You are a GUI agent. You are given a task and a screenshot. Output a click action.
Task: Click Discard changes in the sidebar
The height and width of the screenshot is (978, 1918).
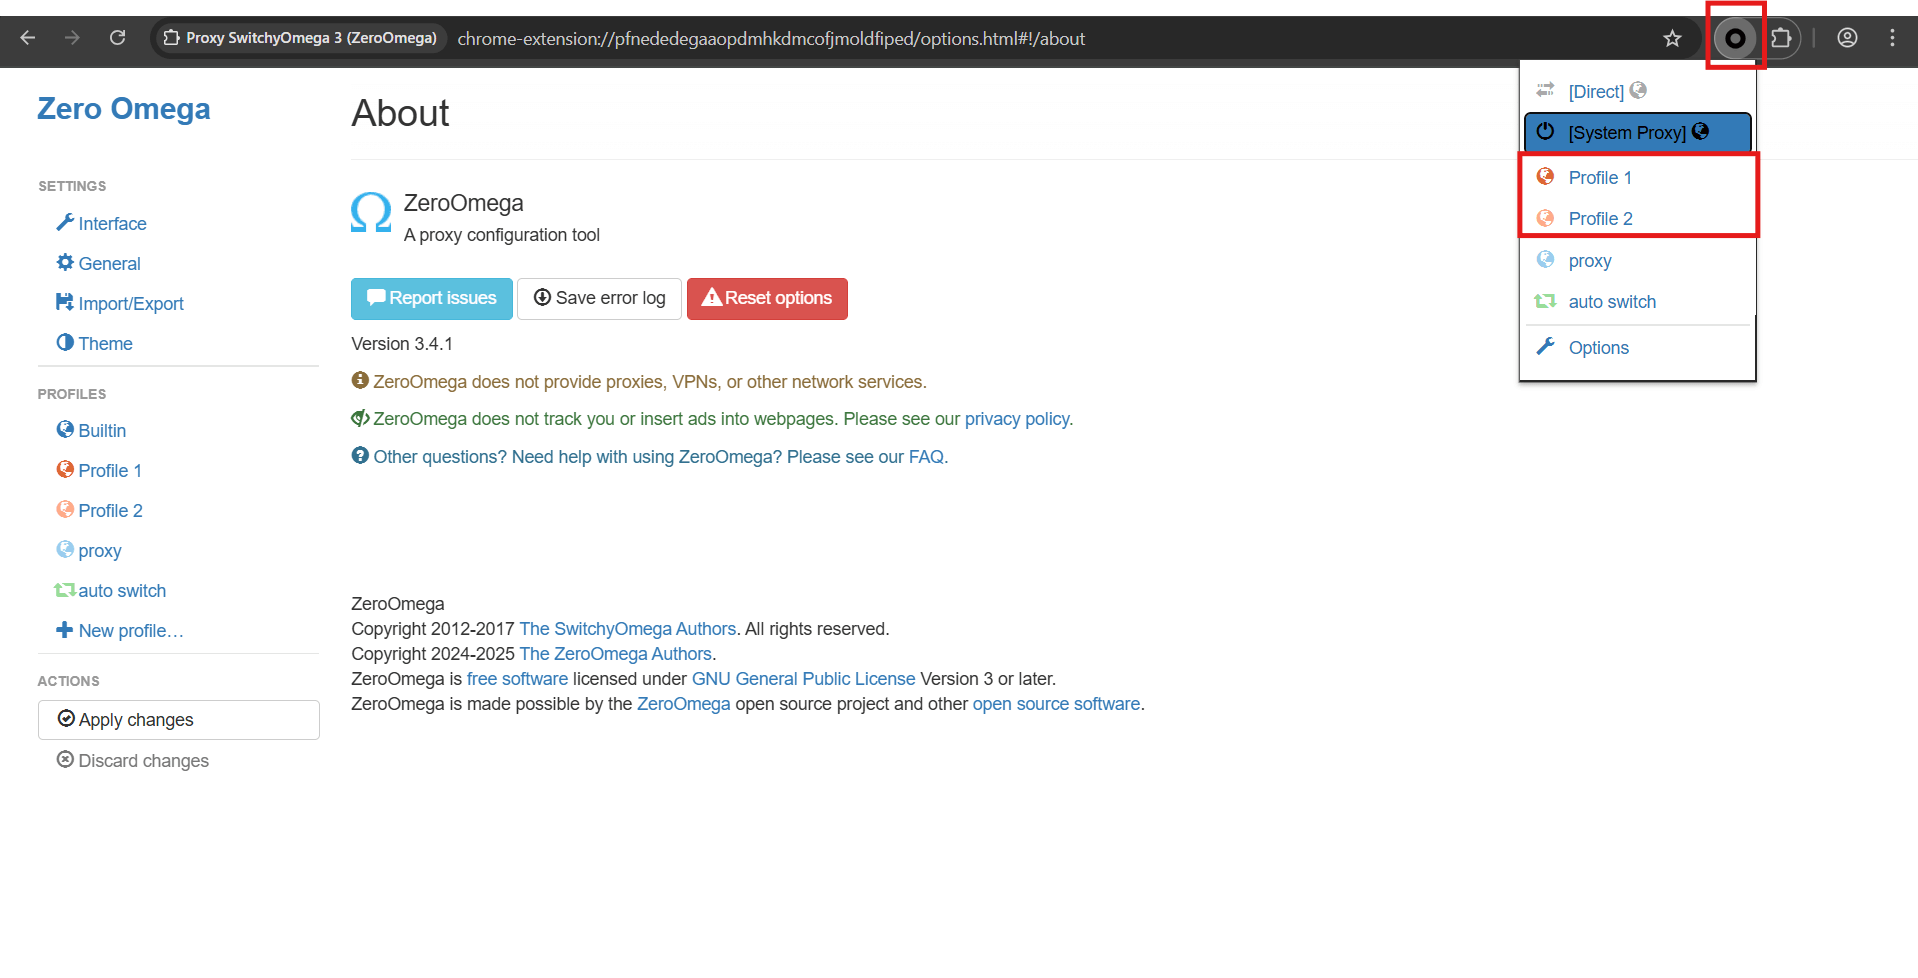click(x=133, y=760)
